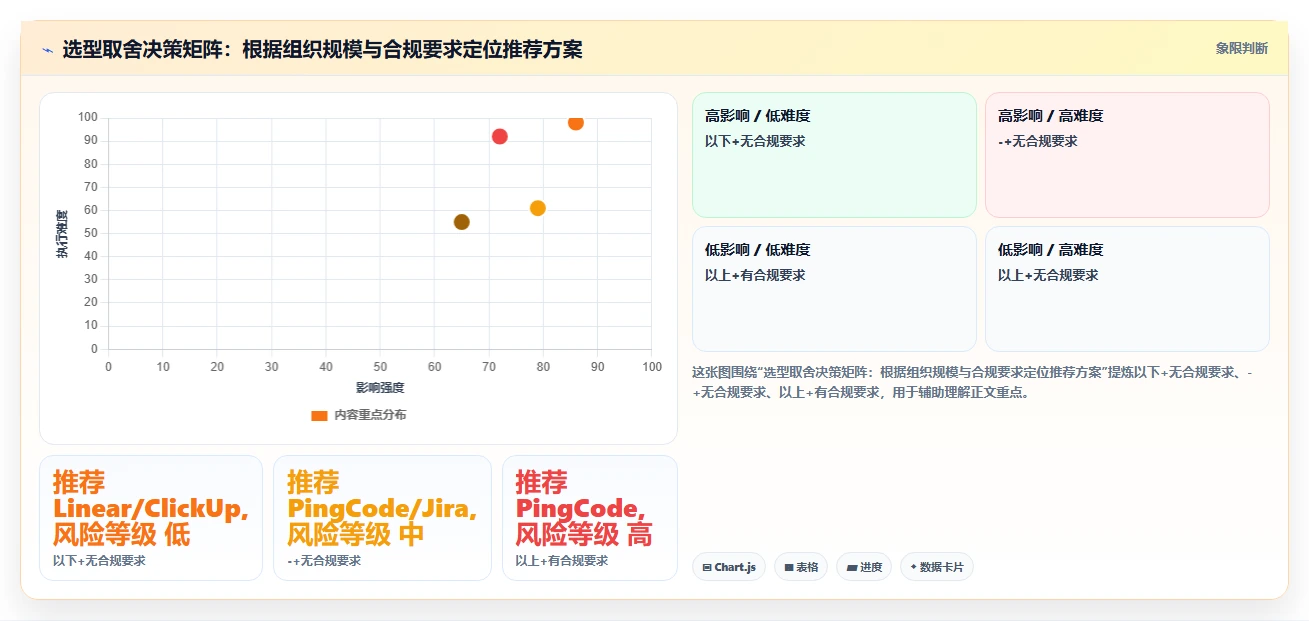
Task: Select the 表格 tag chip
Action: (801, 567)
